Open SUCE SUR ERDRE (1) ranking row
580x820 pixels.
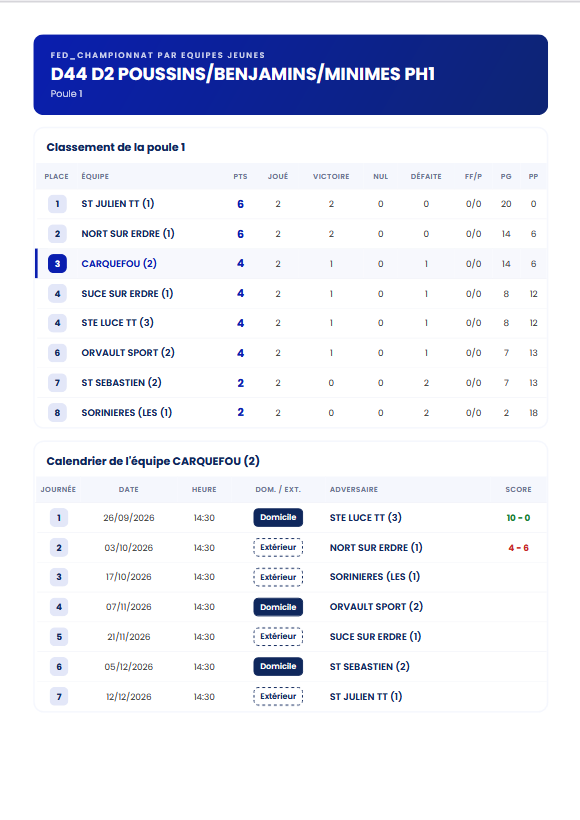[291, 293]
